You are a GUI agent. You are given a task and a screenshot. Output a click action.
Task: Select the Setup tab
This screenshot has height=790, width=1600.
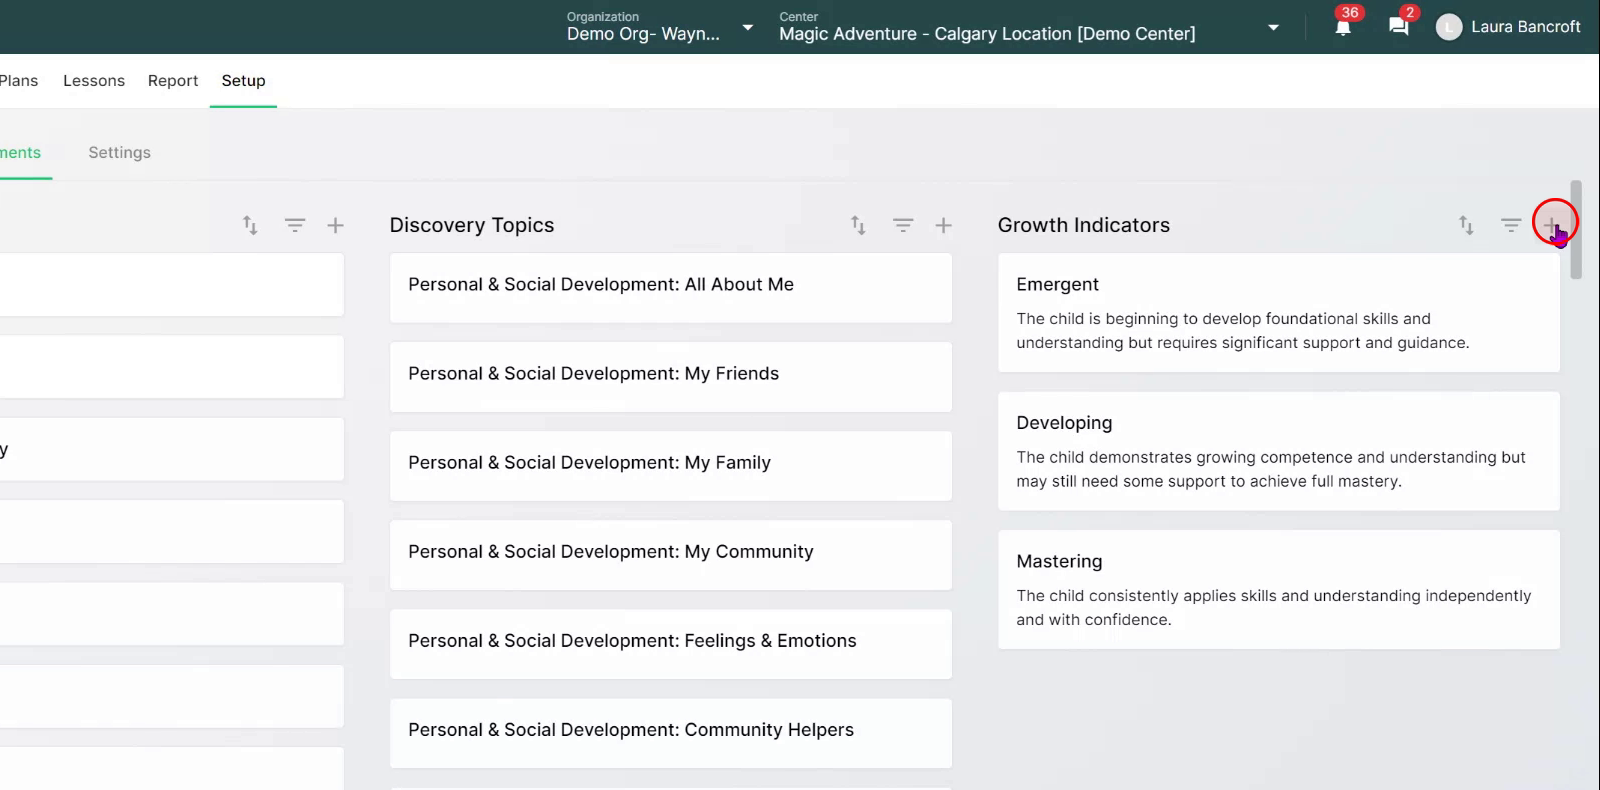(x=243, y=81)
